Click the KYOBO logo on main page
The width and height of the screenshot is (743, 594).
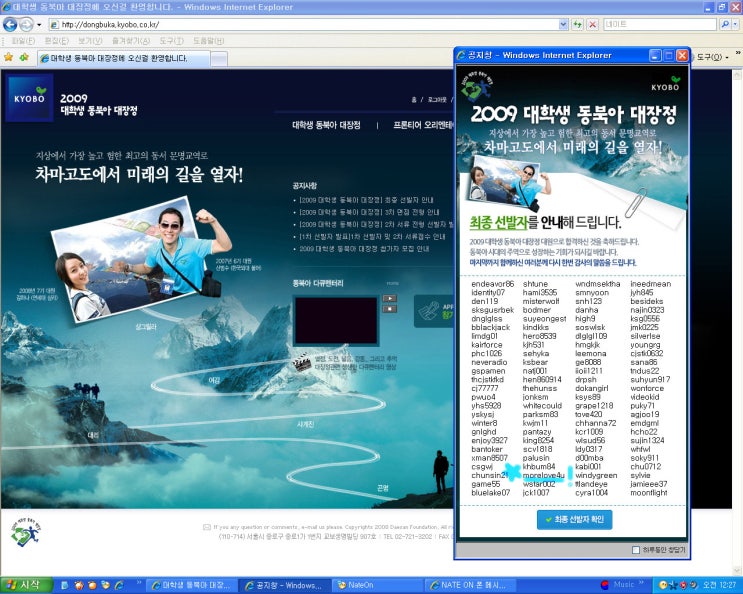pyautogui.click(x=29, y=98)
